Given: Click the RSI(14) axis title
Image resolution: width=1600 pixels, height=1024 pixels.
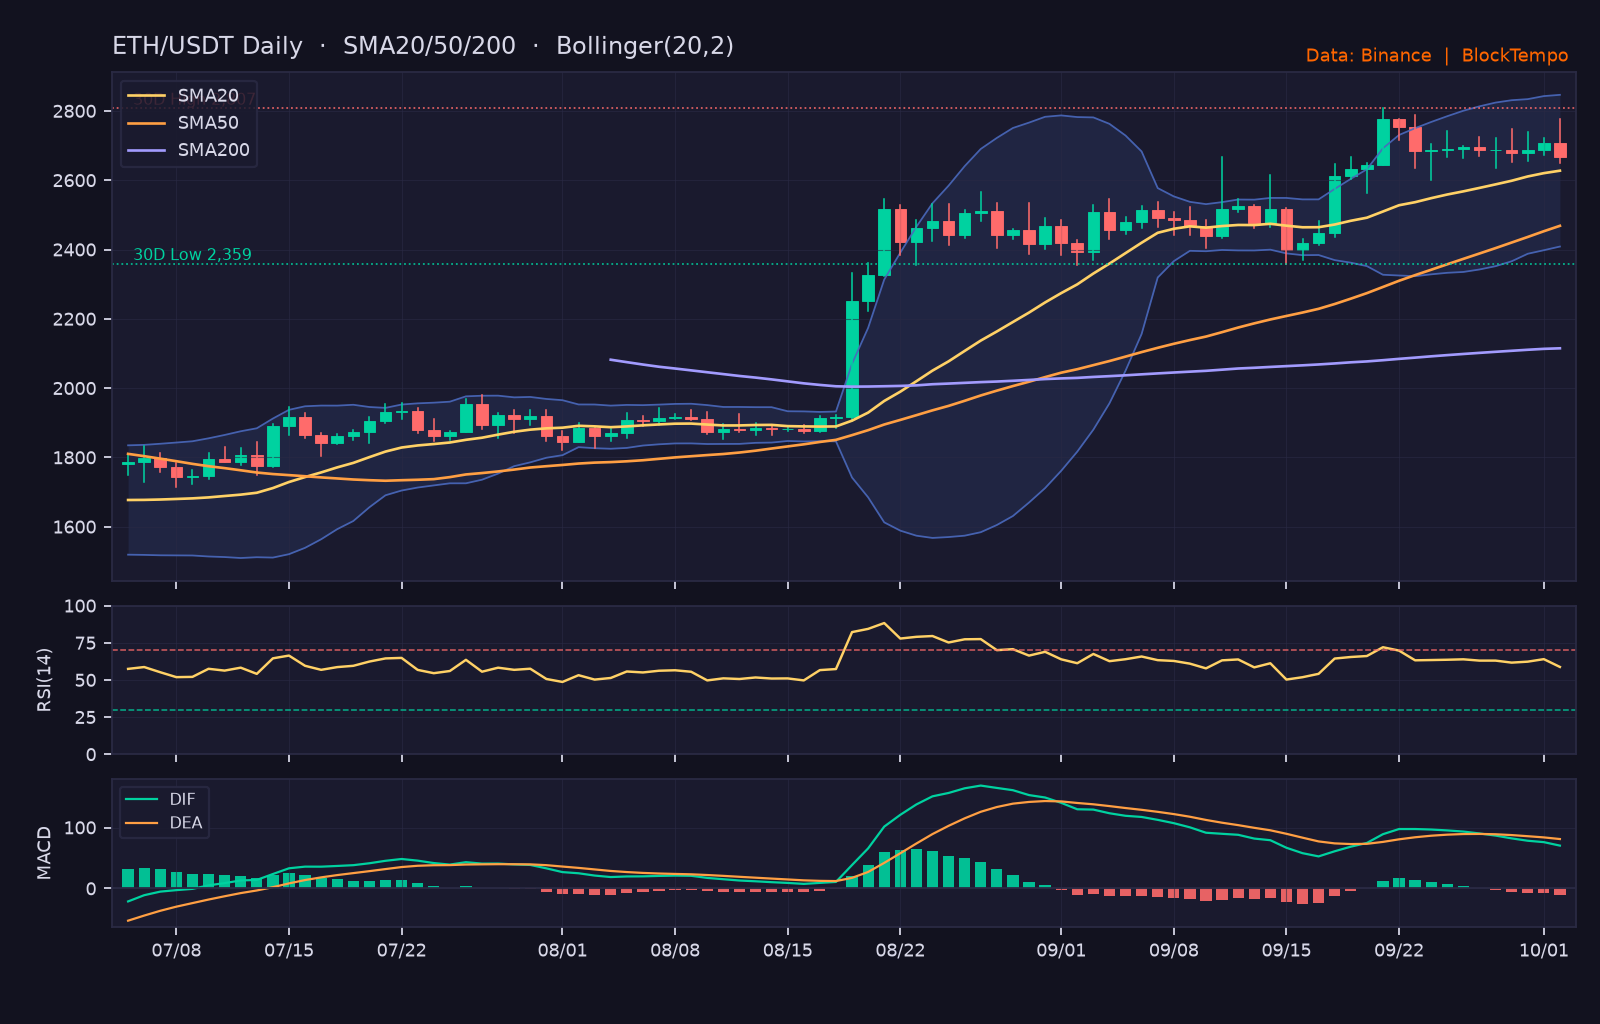Looking at the screenshot, I should (44, 680).
